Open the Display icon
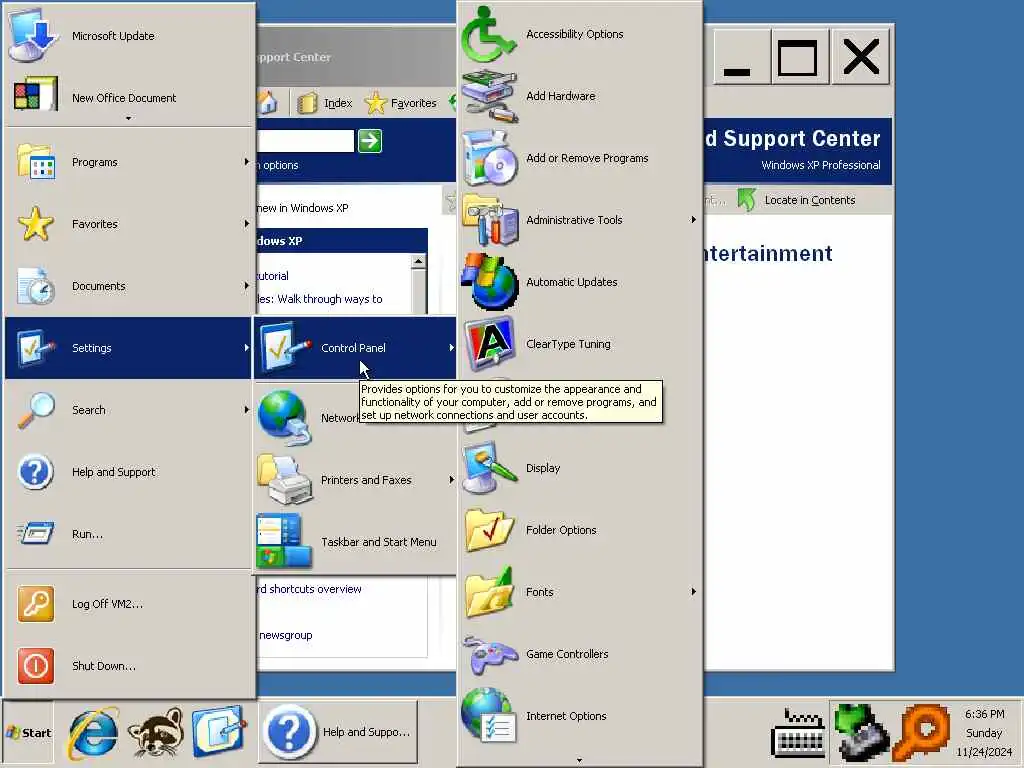1024x768 pixels. (x=488, y=468)
